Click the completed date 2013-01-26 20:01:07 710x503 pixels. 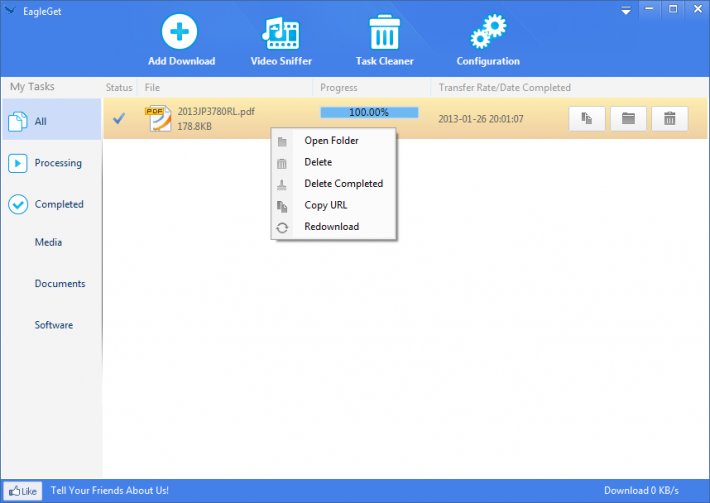pyautogui.click(x=481, y=119)
